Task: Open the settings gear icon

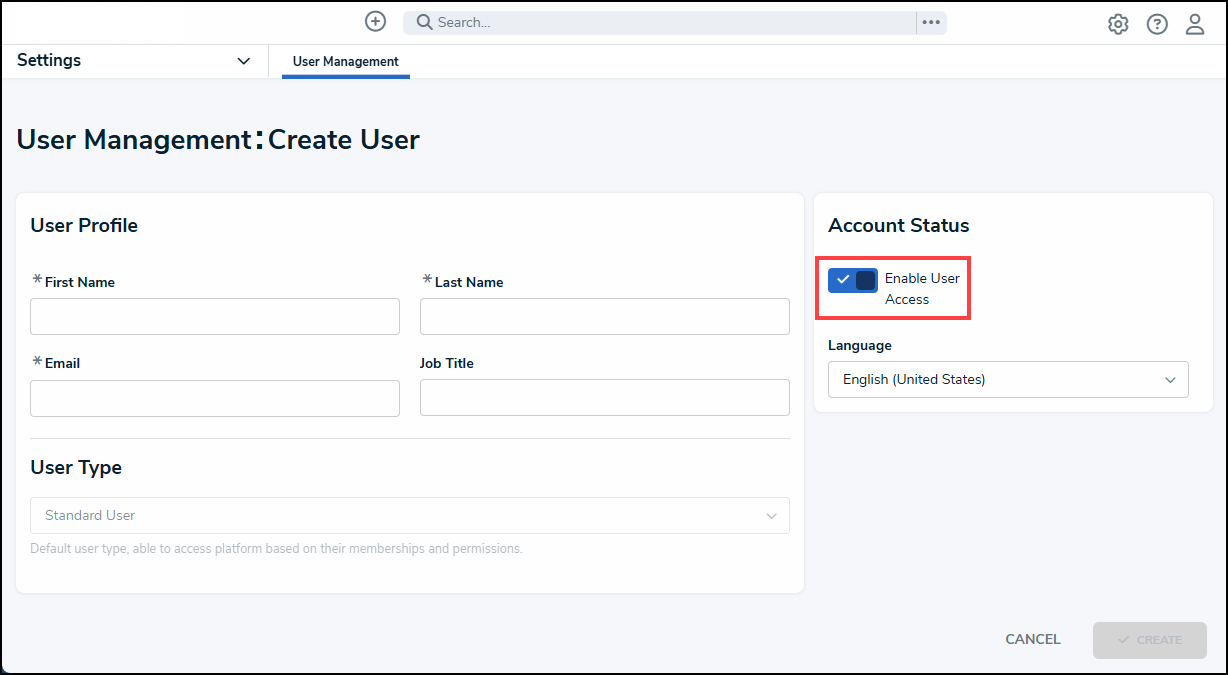Action: tap(1118, 24)
